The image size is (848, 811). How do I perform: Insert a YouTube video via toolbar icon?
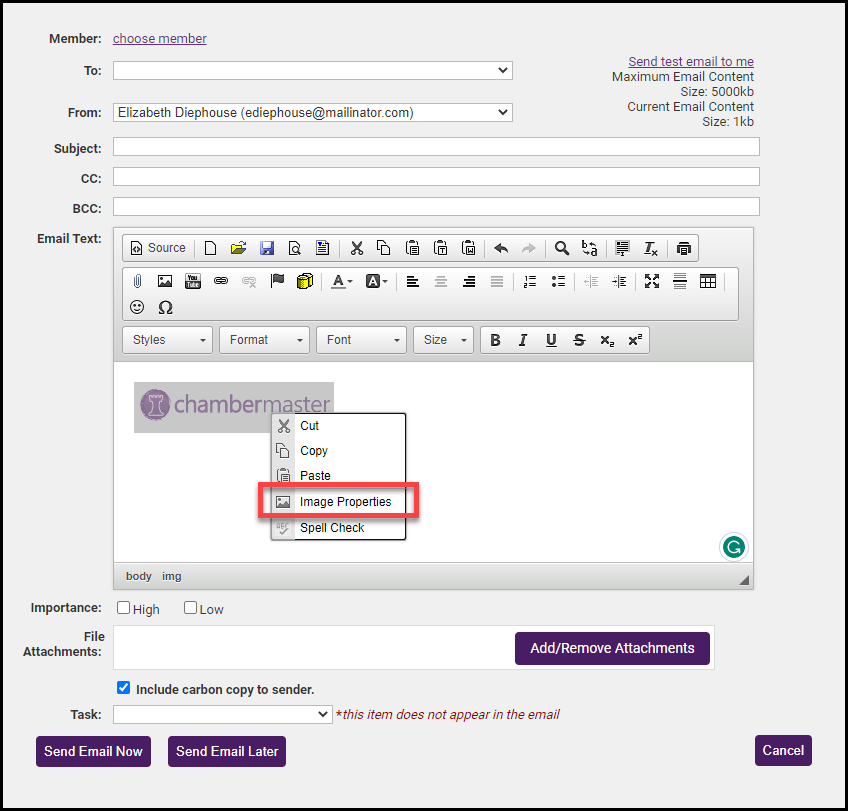[x=193, y=282]
